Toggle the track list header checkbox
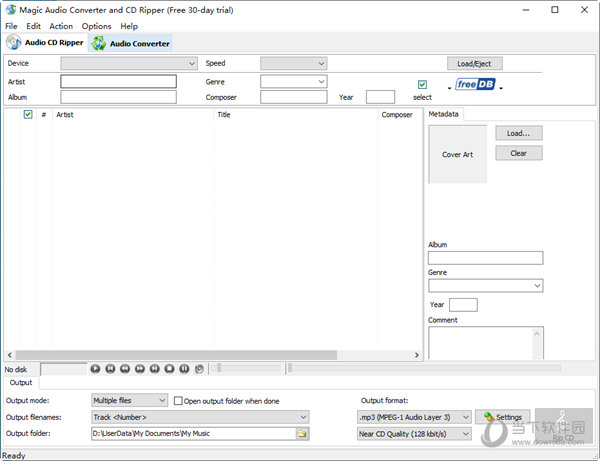Viewport: 600px width, 461px height. 28,114
